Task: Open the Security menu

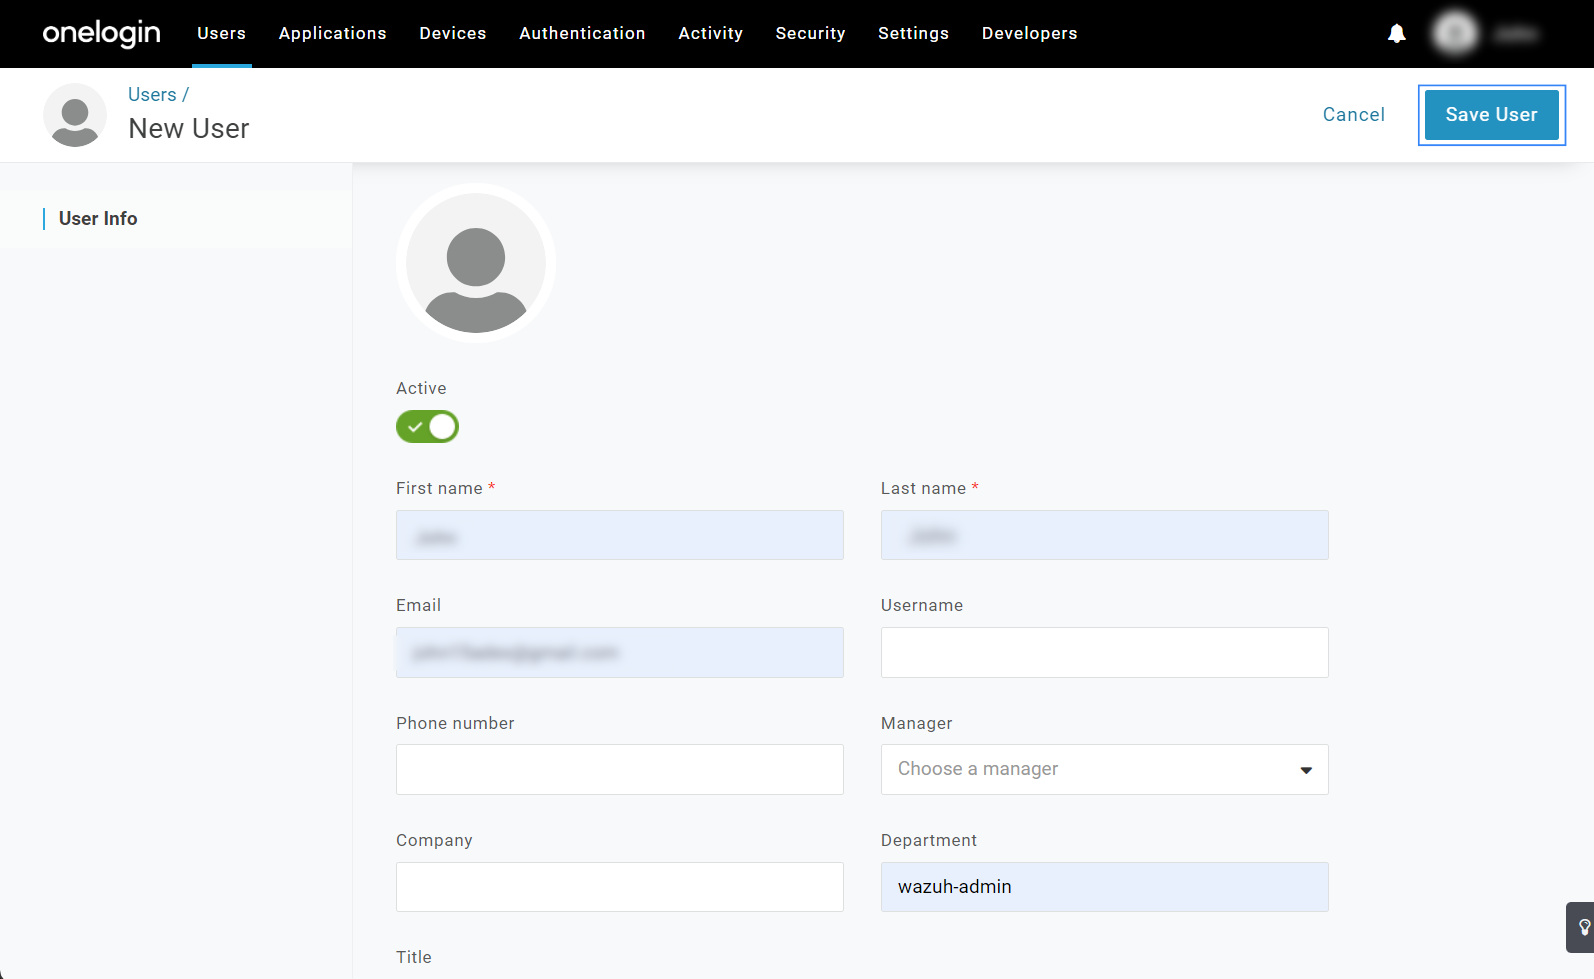Action: [x=810, y=33]
